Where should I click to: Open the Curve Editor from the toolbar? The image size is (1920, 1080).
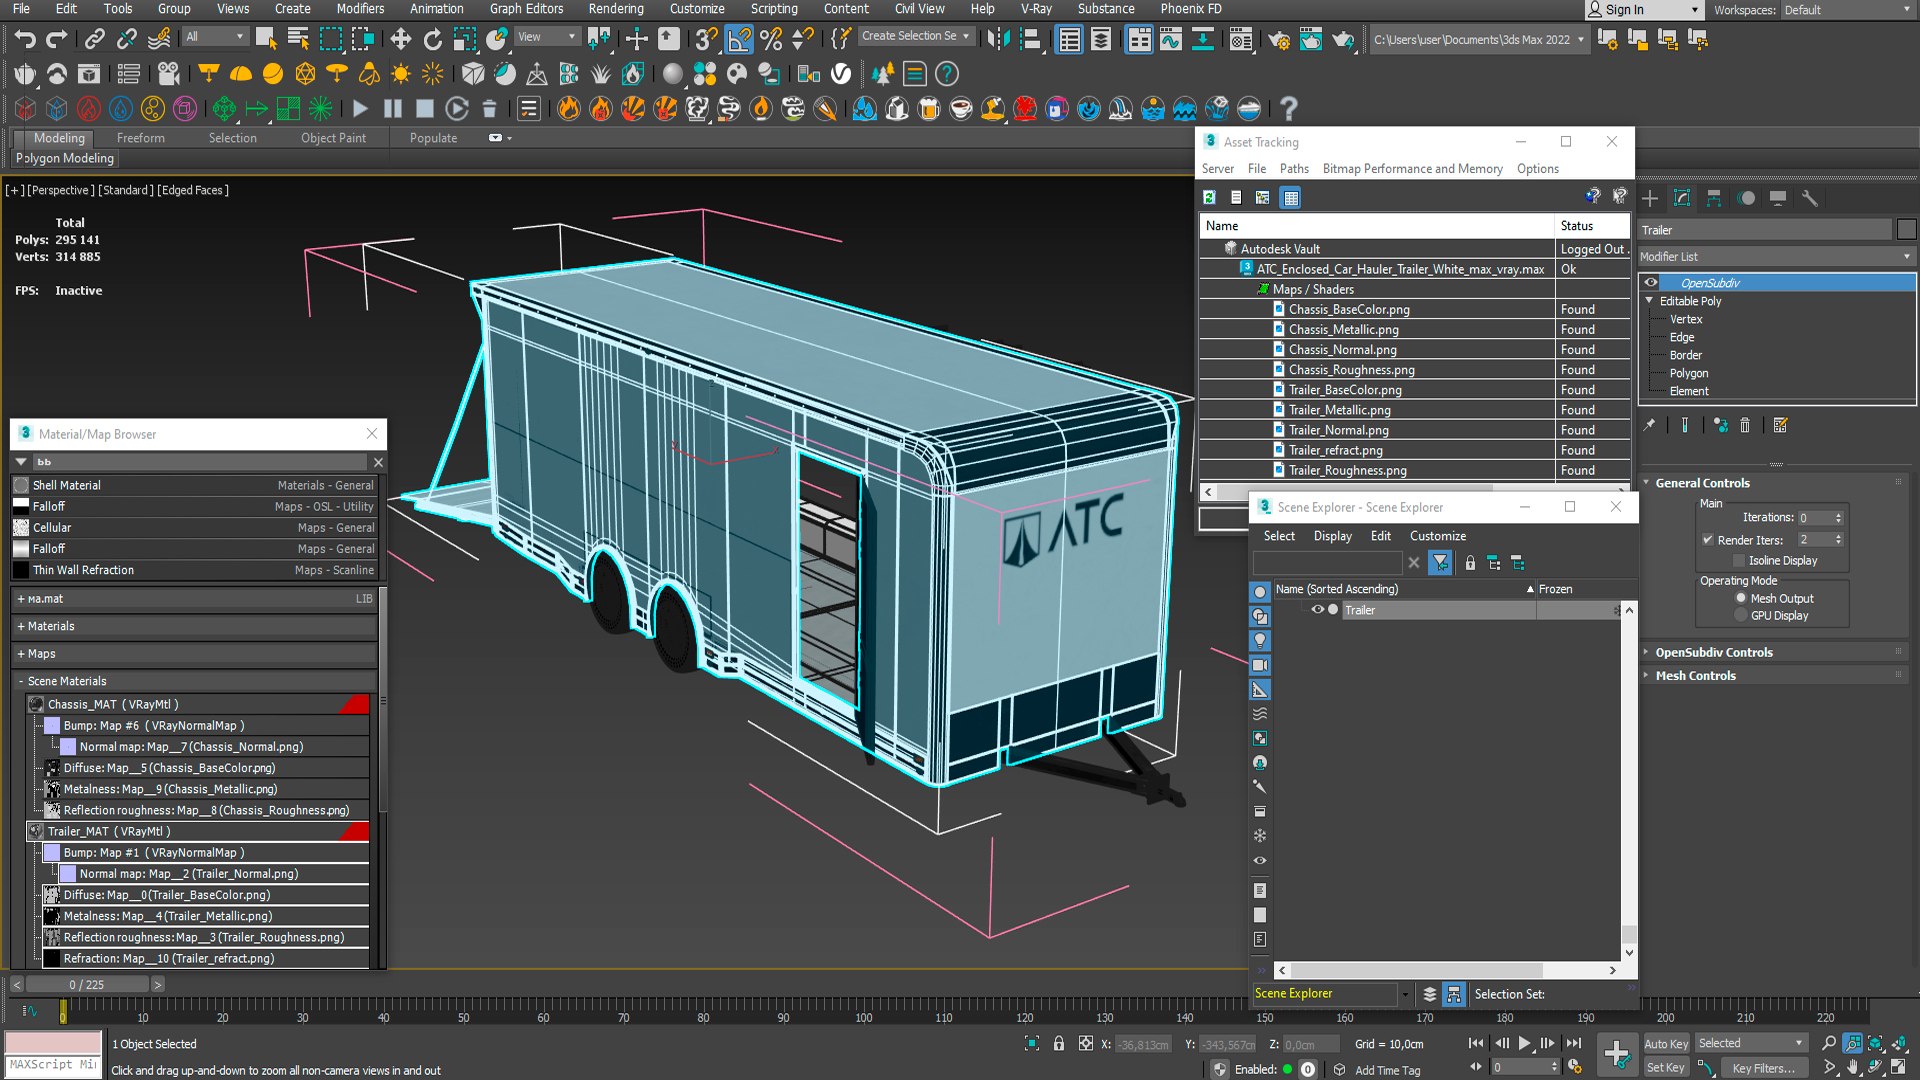pos(1171,39)
